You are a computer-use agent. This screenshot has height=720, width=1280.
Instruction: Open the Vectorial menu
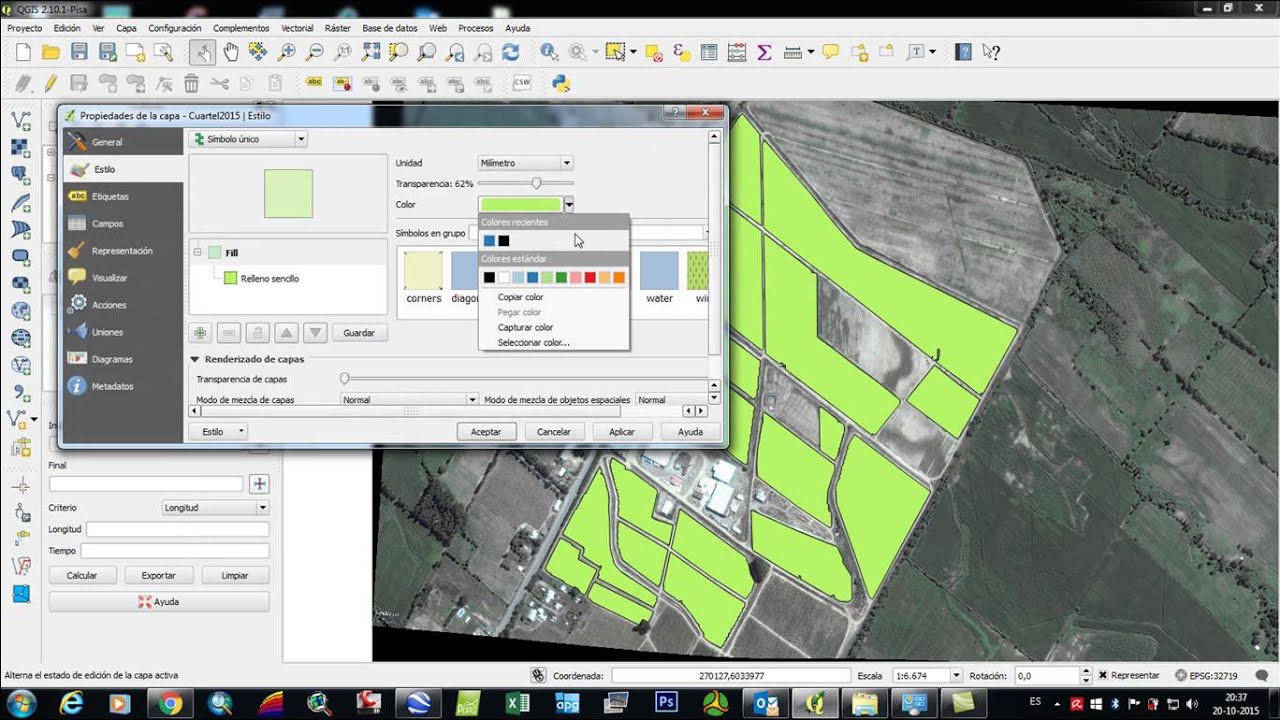pos(297,28)
